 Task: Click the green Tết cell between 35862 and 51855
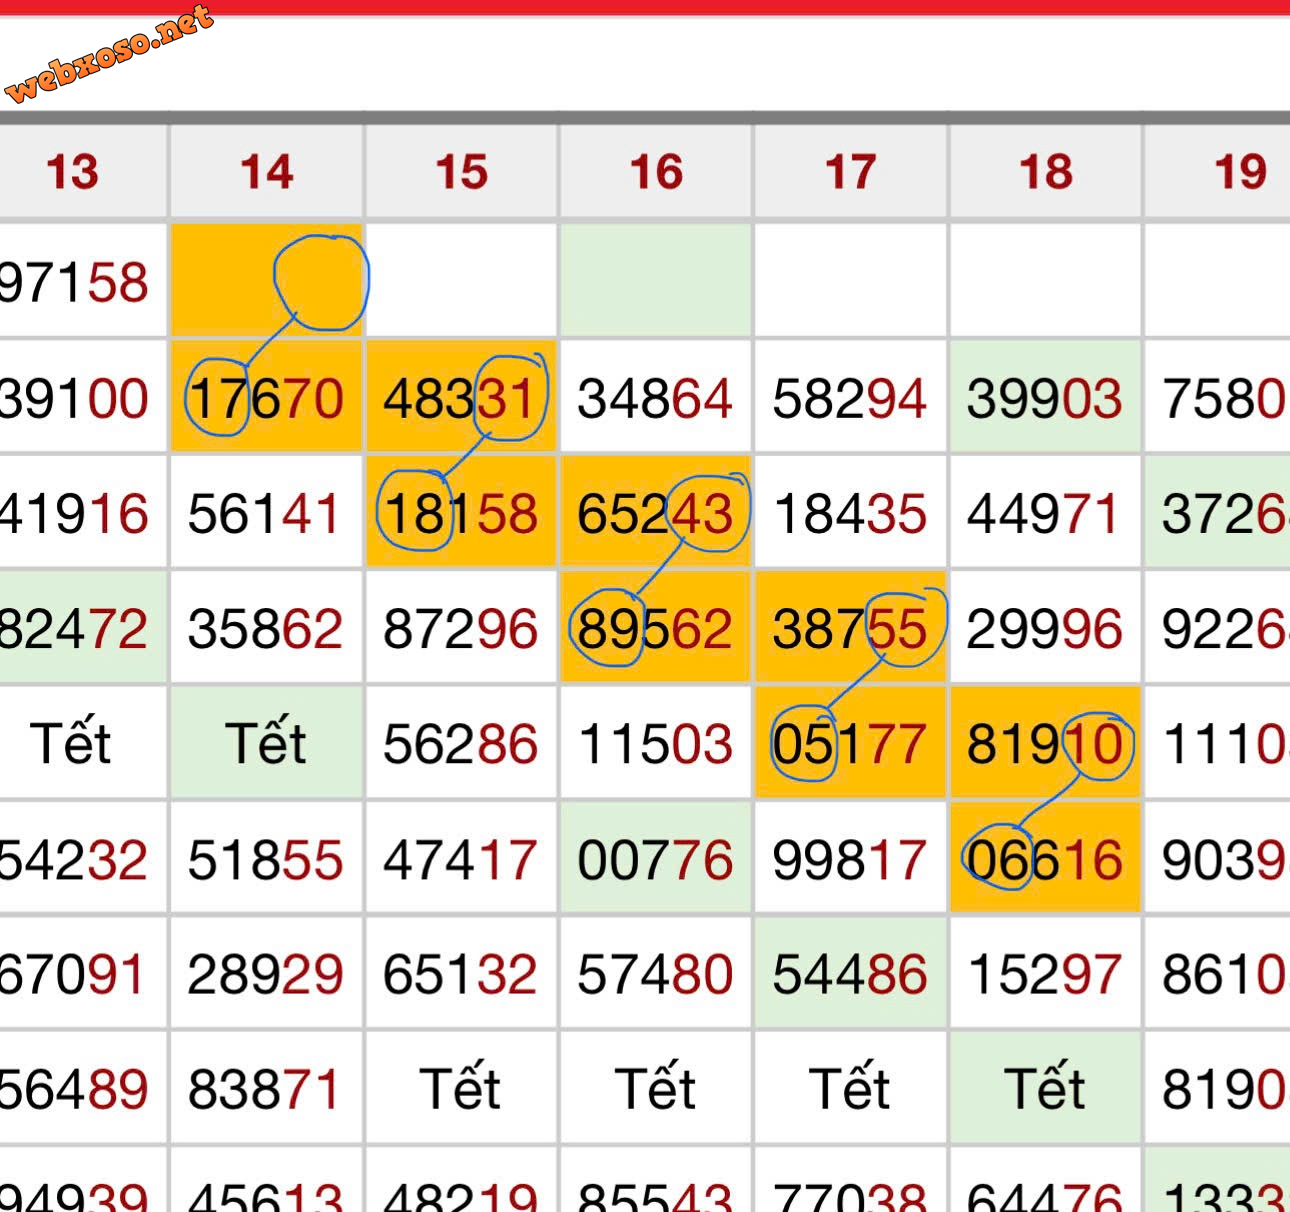[x=267, y=743]
